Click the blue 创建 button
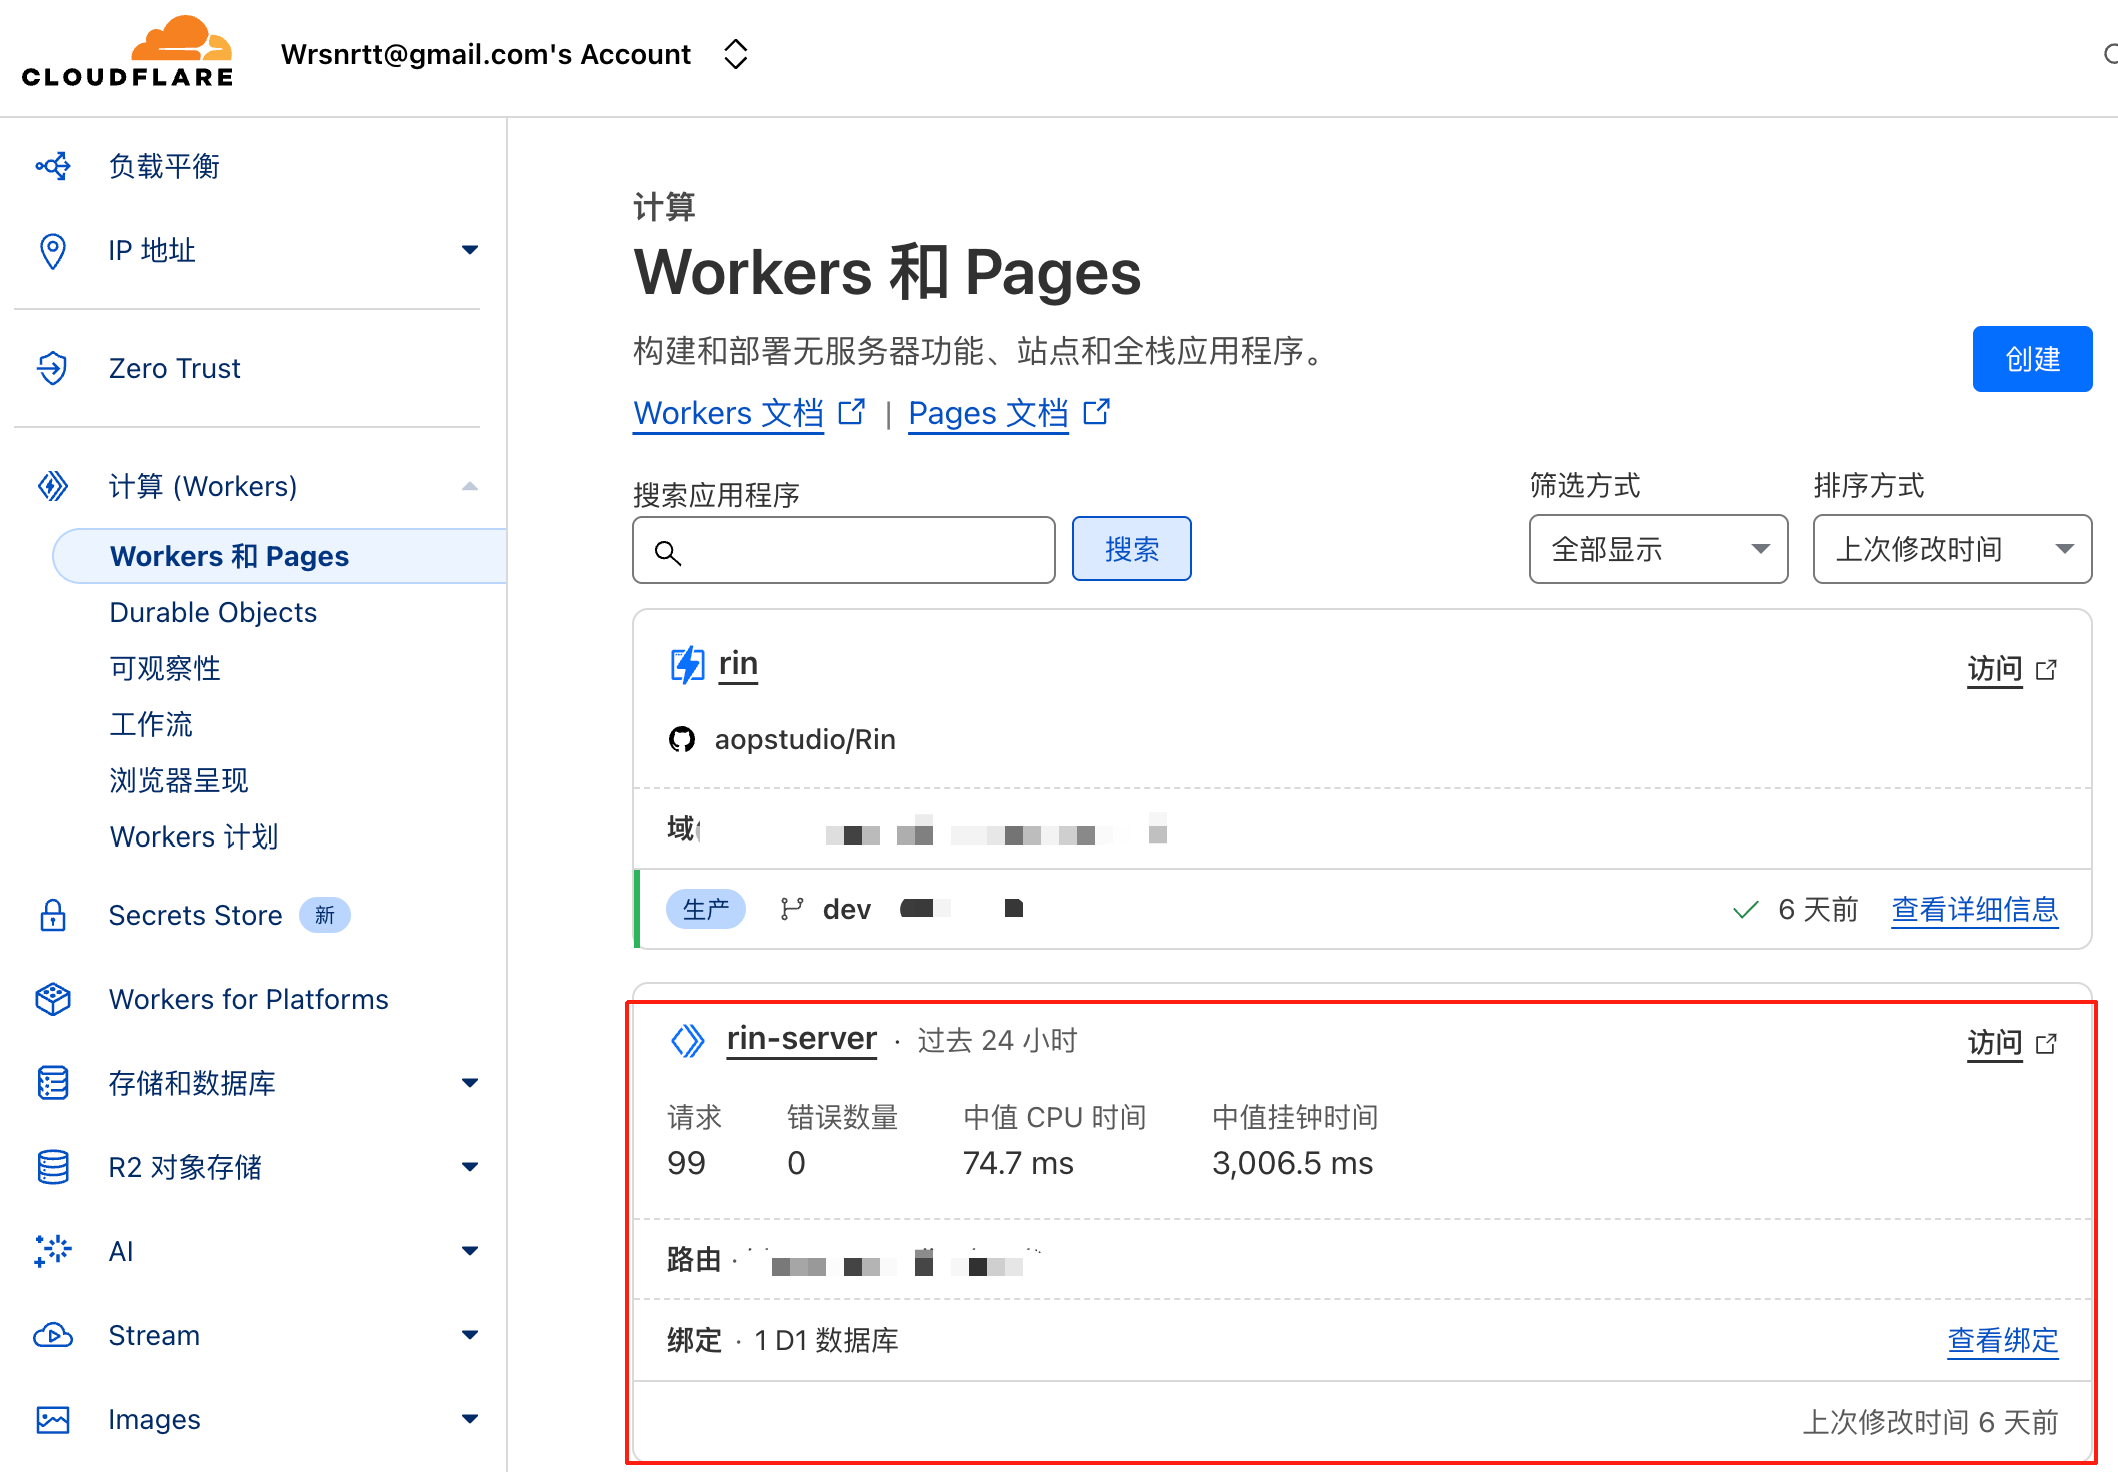The image size is (2118, 1472). coord(2032,359)
